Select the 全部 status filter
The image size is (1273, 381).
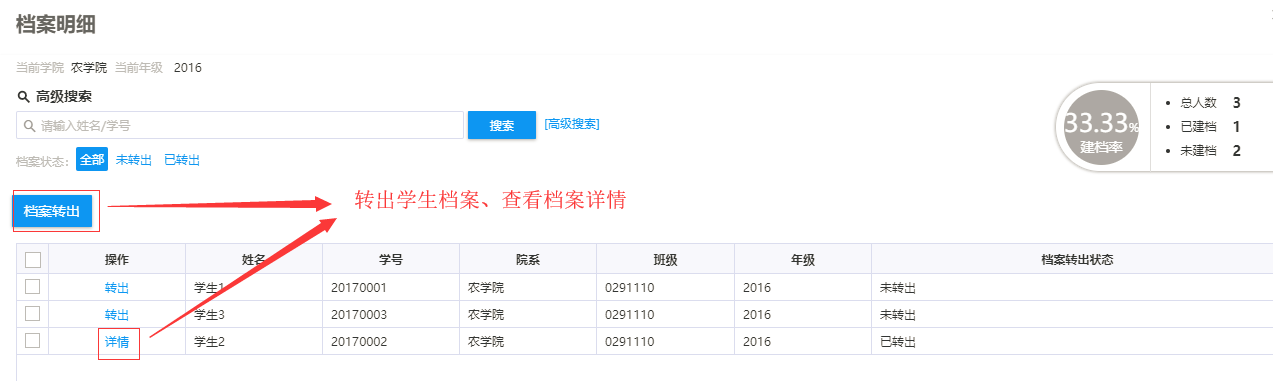tap(92, 160)
